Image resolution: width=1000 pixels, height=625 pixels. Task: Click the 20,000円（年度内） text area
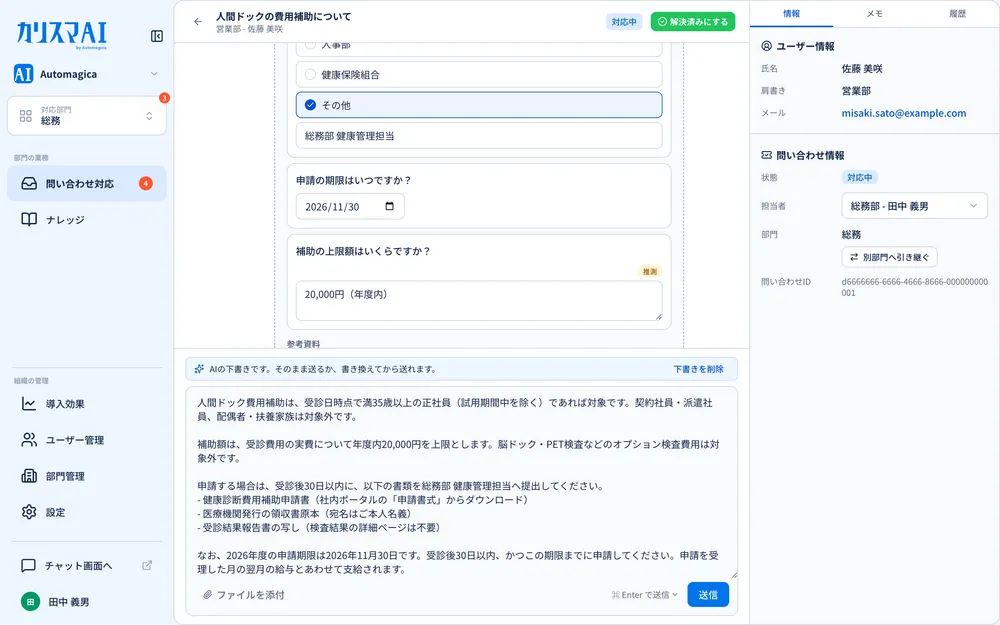479,300
